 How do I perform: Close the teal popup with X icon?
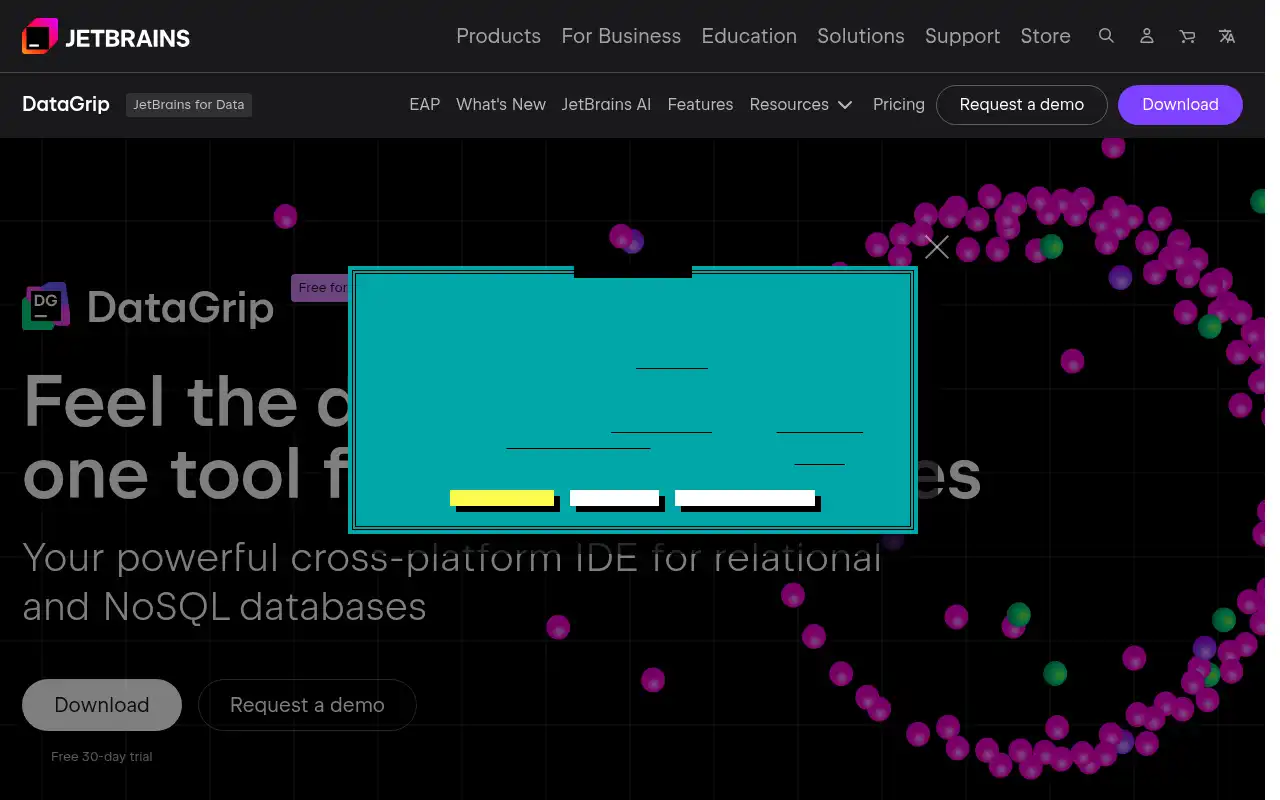[x=937, y=247]
